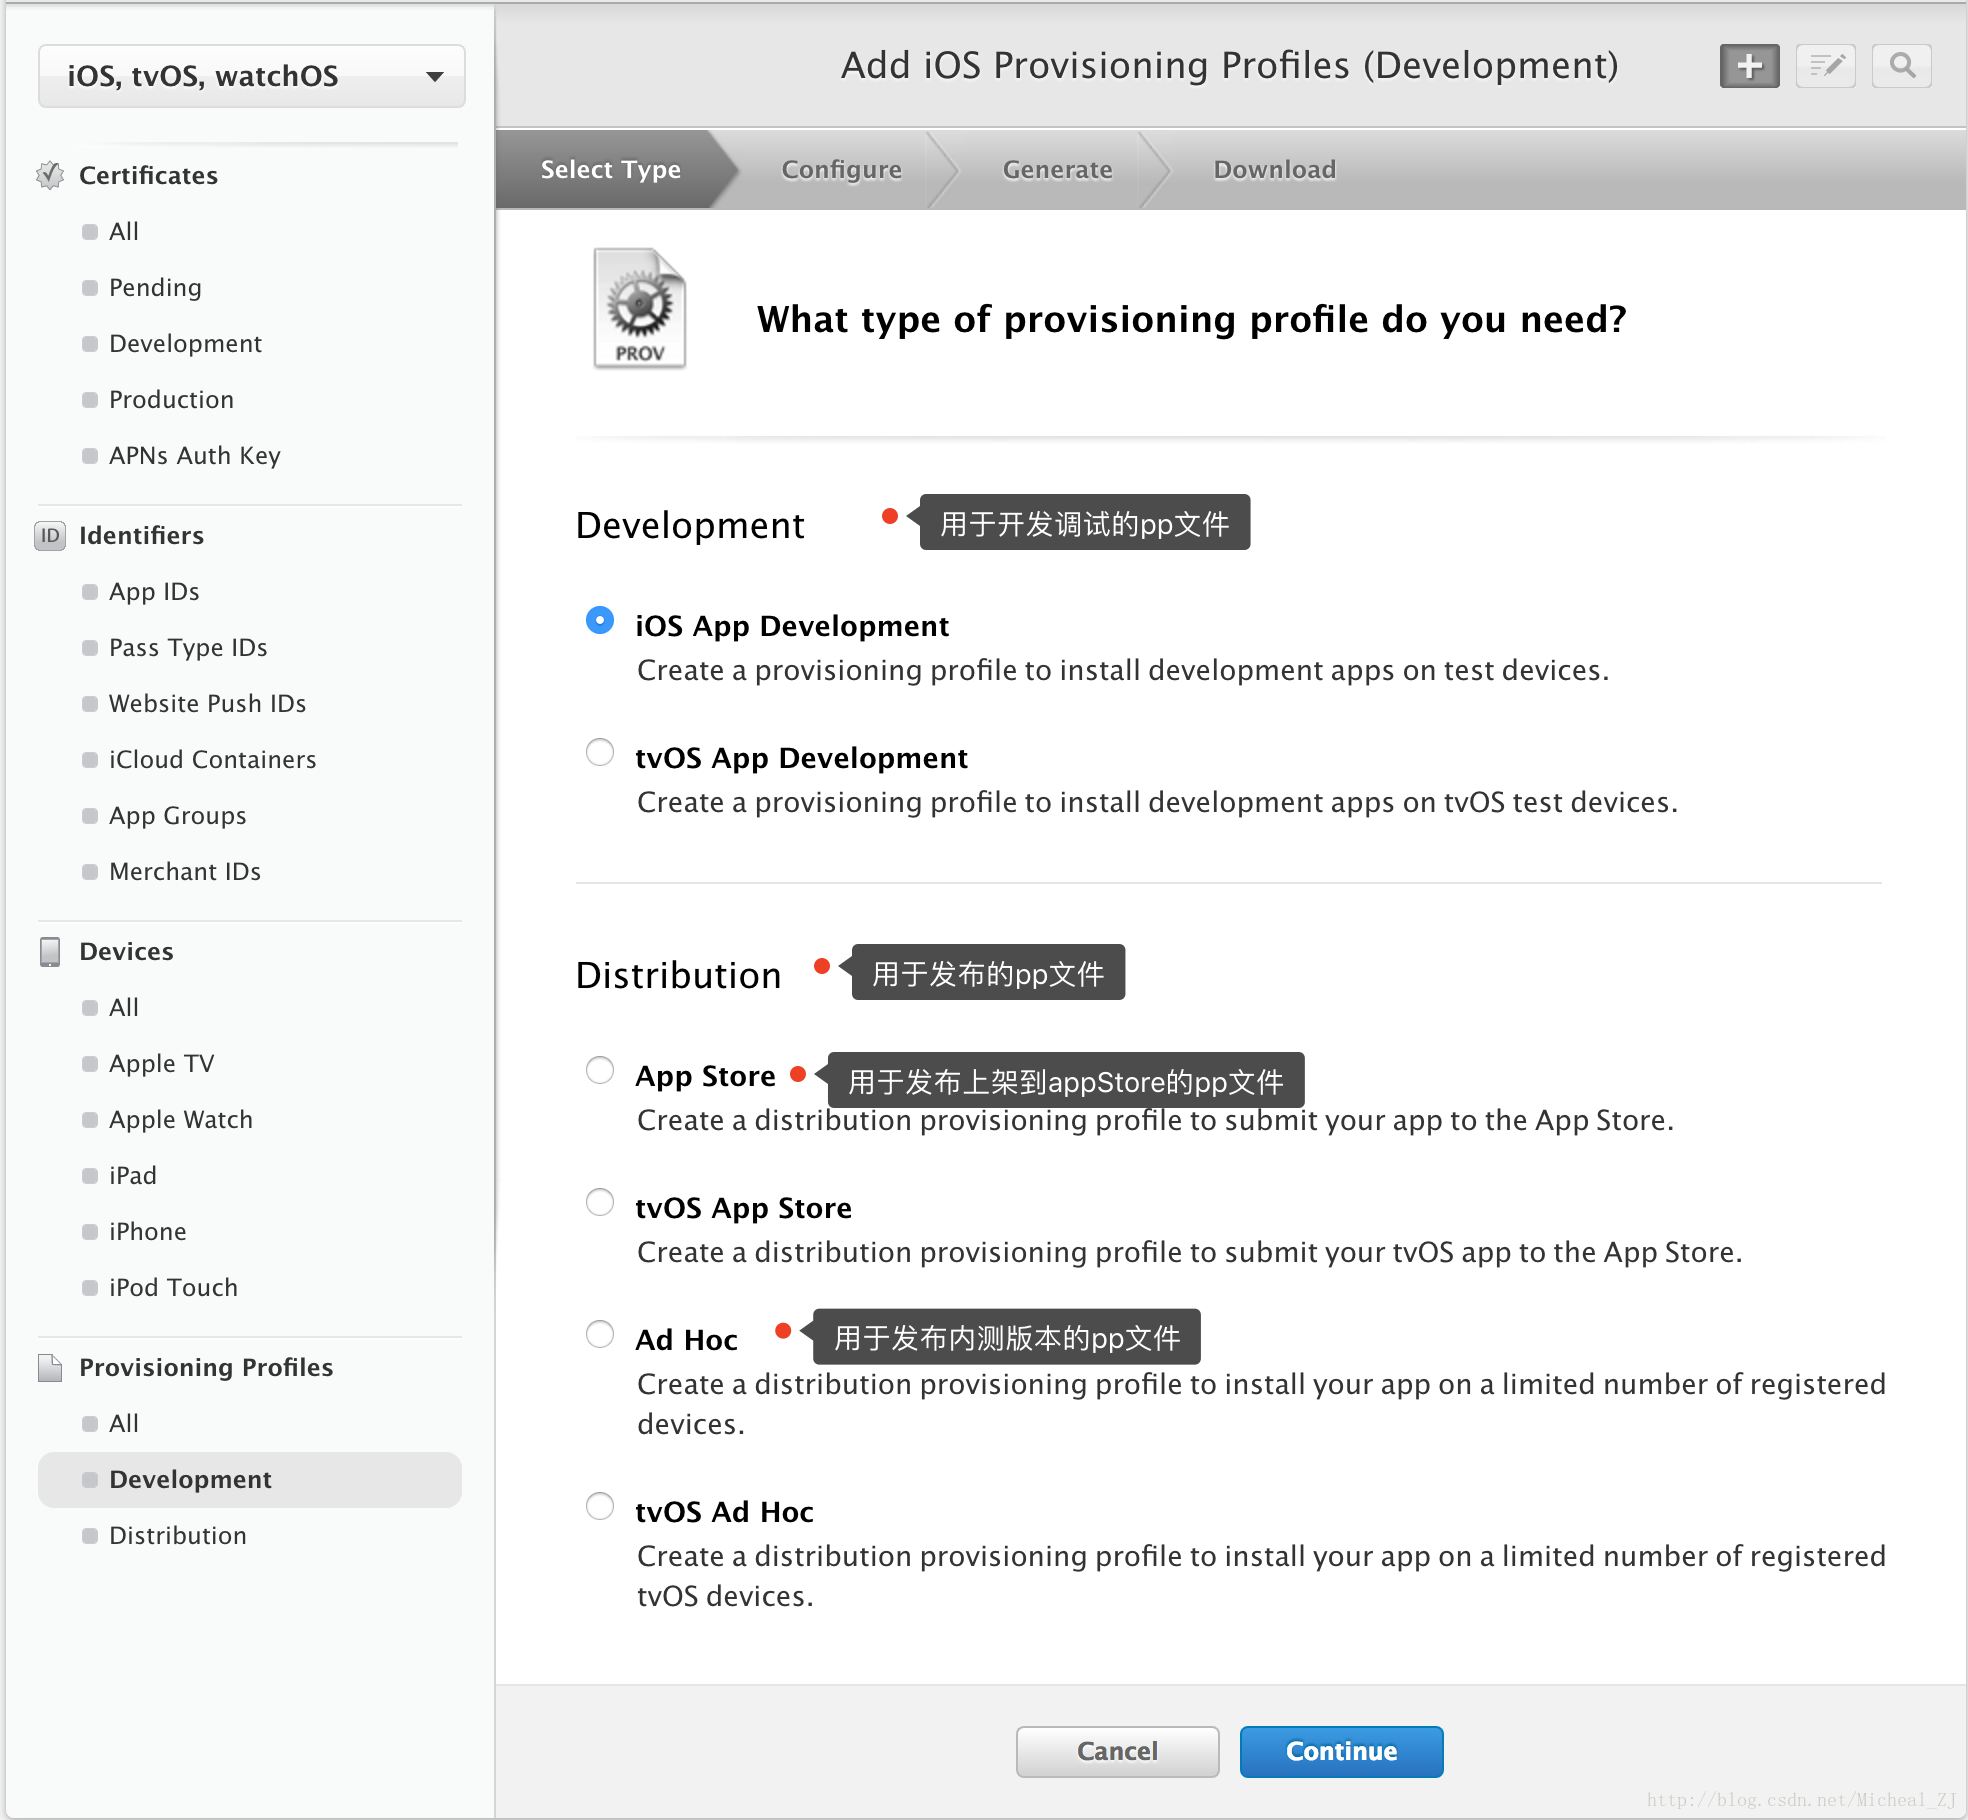The height and width of the screenshot is (1820, 1968).
Task: Open Pass Type IDs
Action: tap(188, 647)
